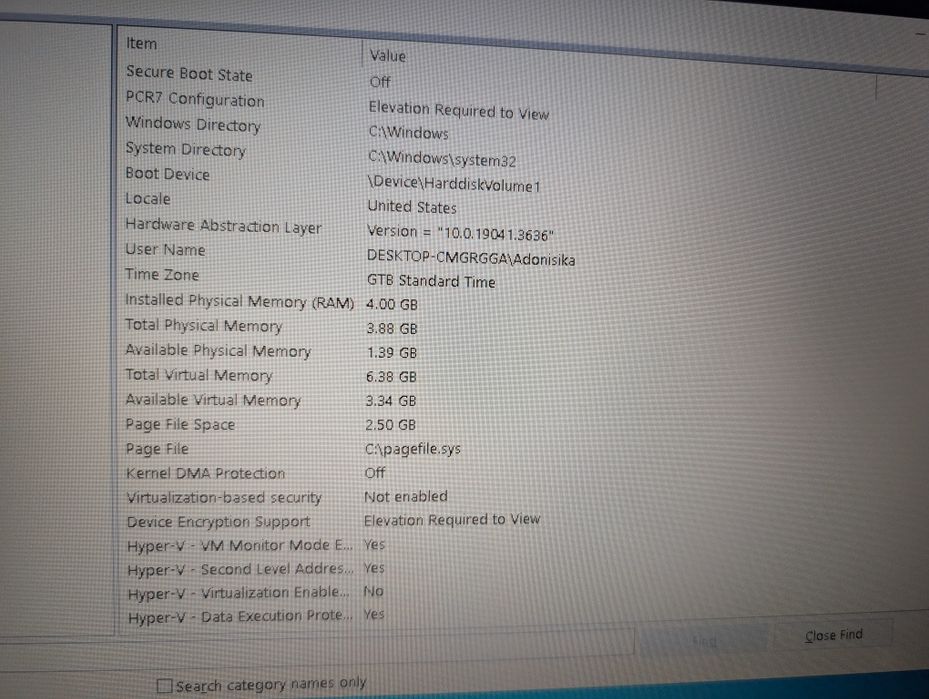Click the Close Find button
The height and width of the screenshot is (699, 929).
834,635
